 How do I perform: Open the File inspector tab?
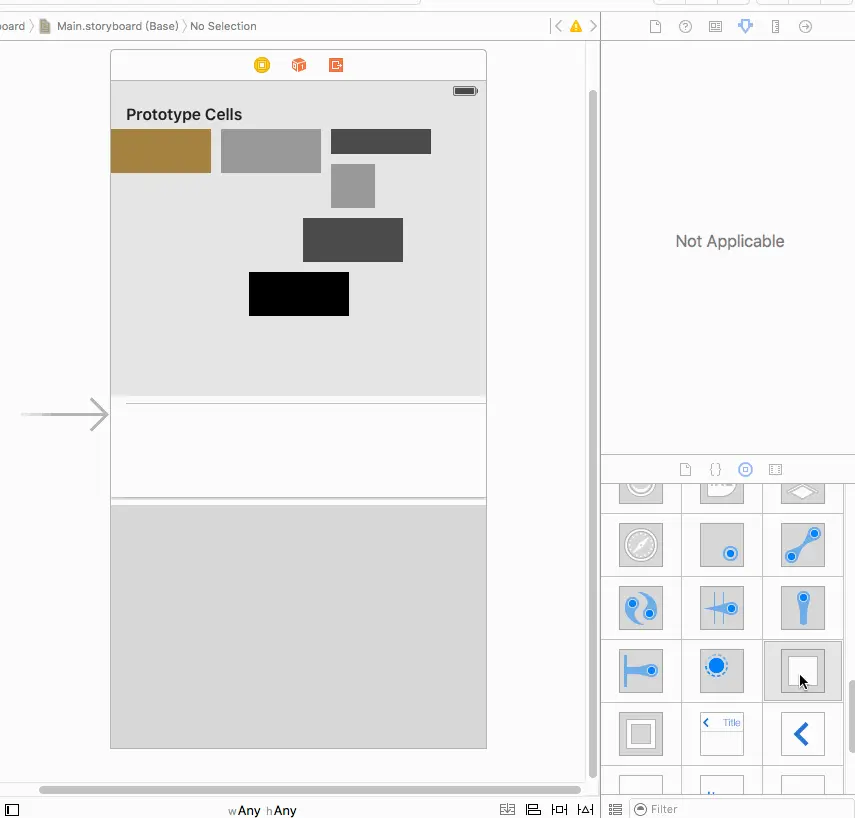(x=655, y=26)
